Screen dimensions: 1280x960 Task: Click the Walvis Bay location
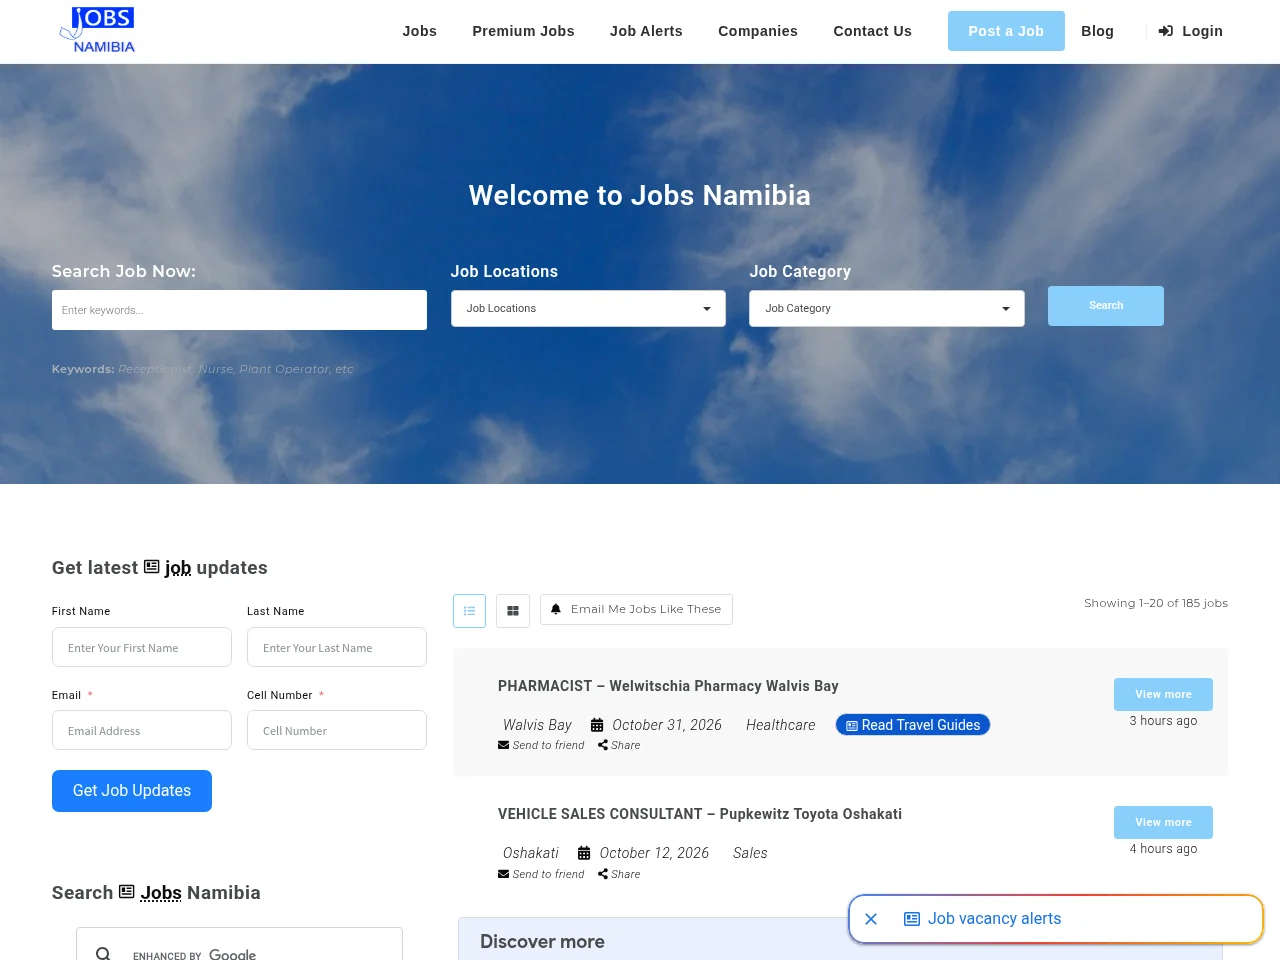537,725
